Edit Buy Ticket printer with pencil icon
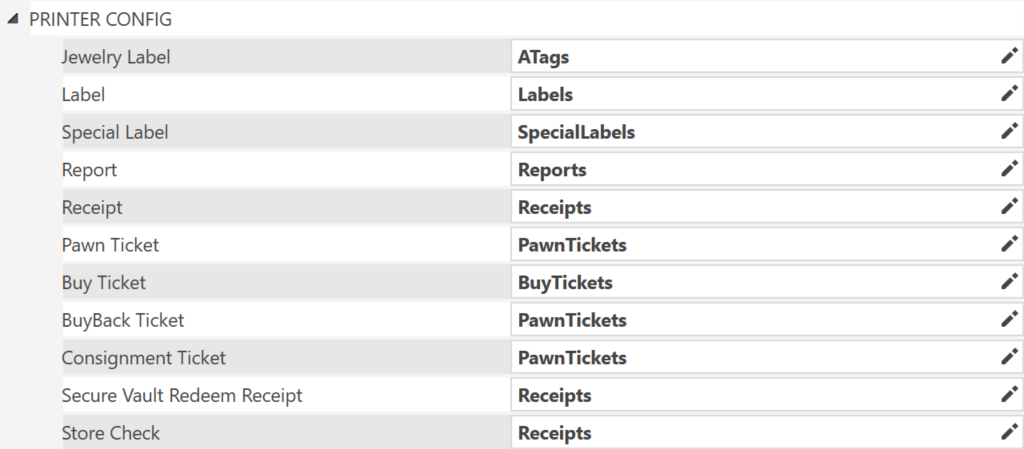This screenshot has height=449, width=1024. 1009,282
